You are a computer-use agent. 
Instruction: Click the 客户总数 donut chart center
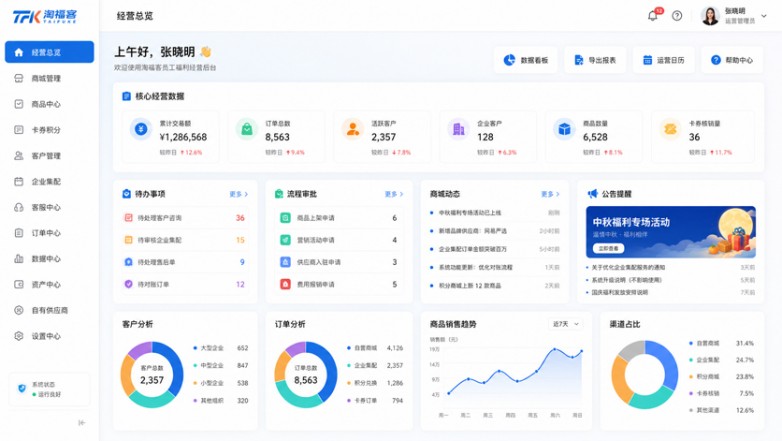coord(152,375)
